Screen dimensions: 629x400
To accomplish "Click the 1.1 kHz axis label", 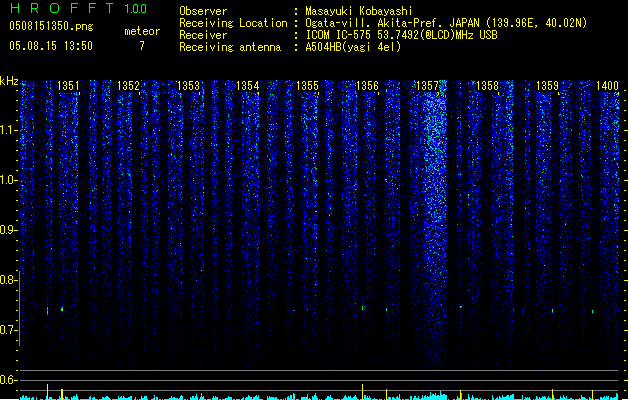I will pyautogui.click(x=8, y=130).
